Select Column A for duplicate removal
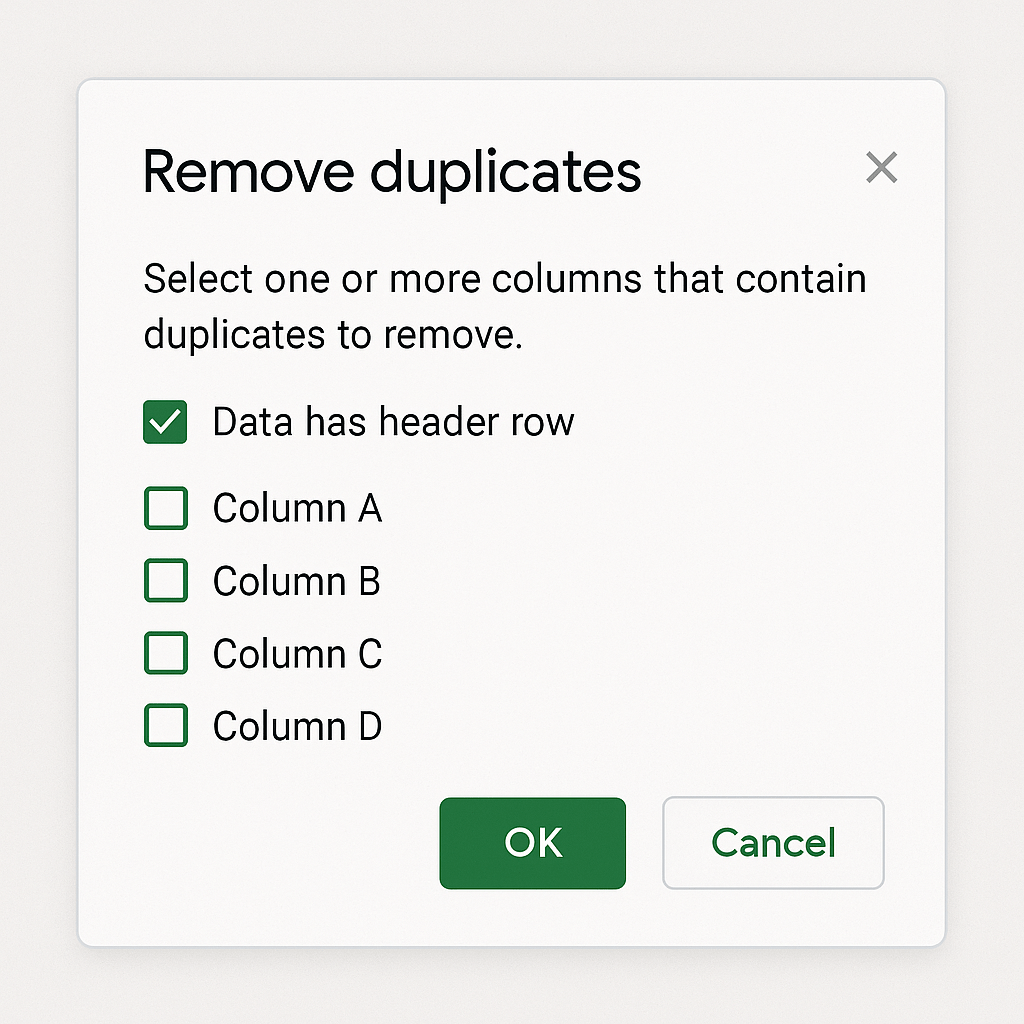Viewport: 1024px width, 1024px height. [165, 508]
